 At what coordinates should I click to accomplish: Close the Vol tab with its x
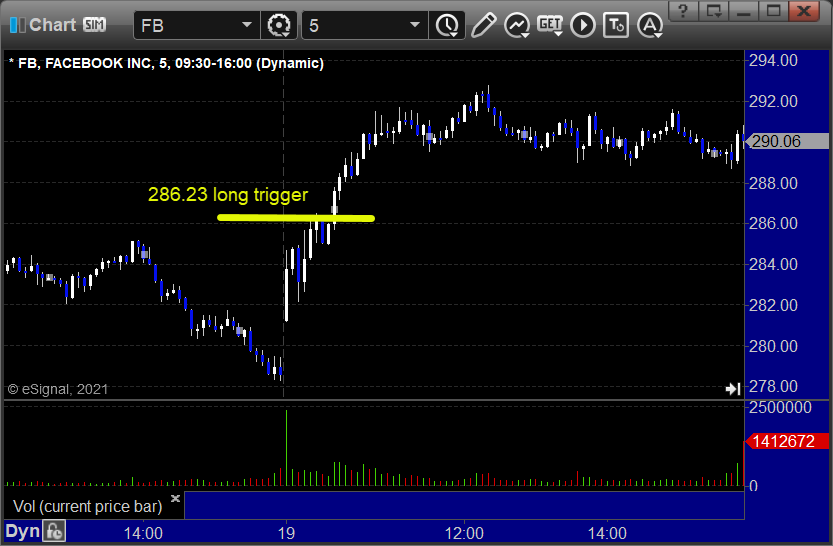[175, 498]
